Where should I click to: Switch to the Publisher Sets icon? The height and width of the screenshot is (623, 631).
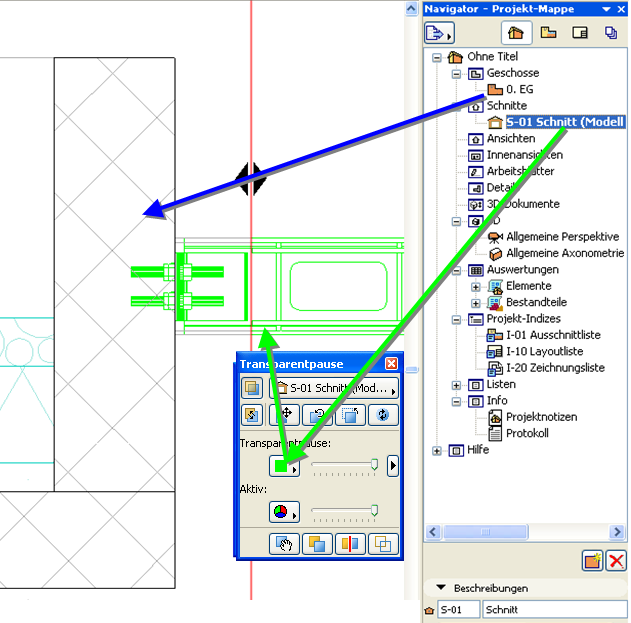(x=611, y=33)
